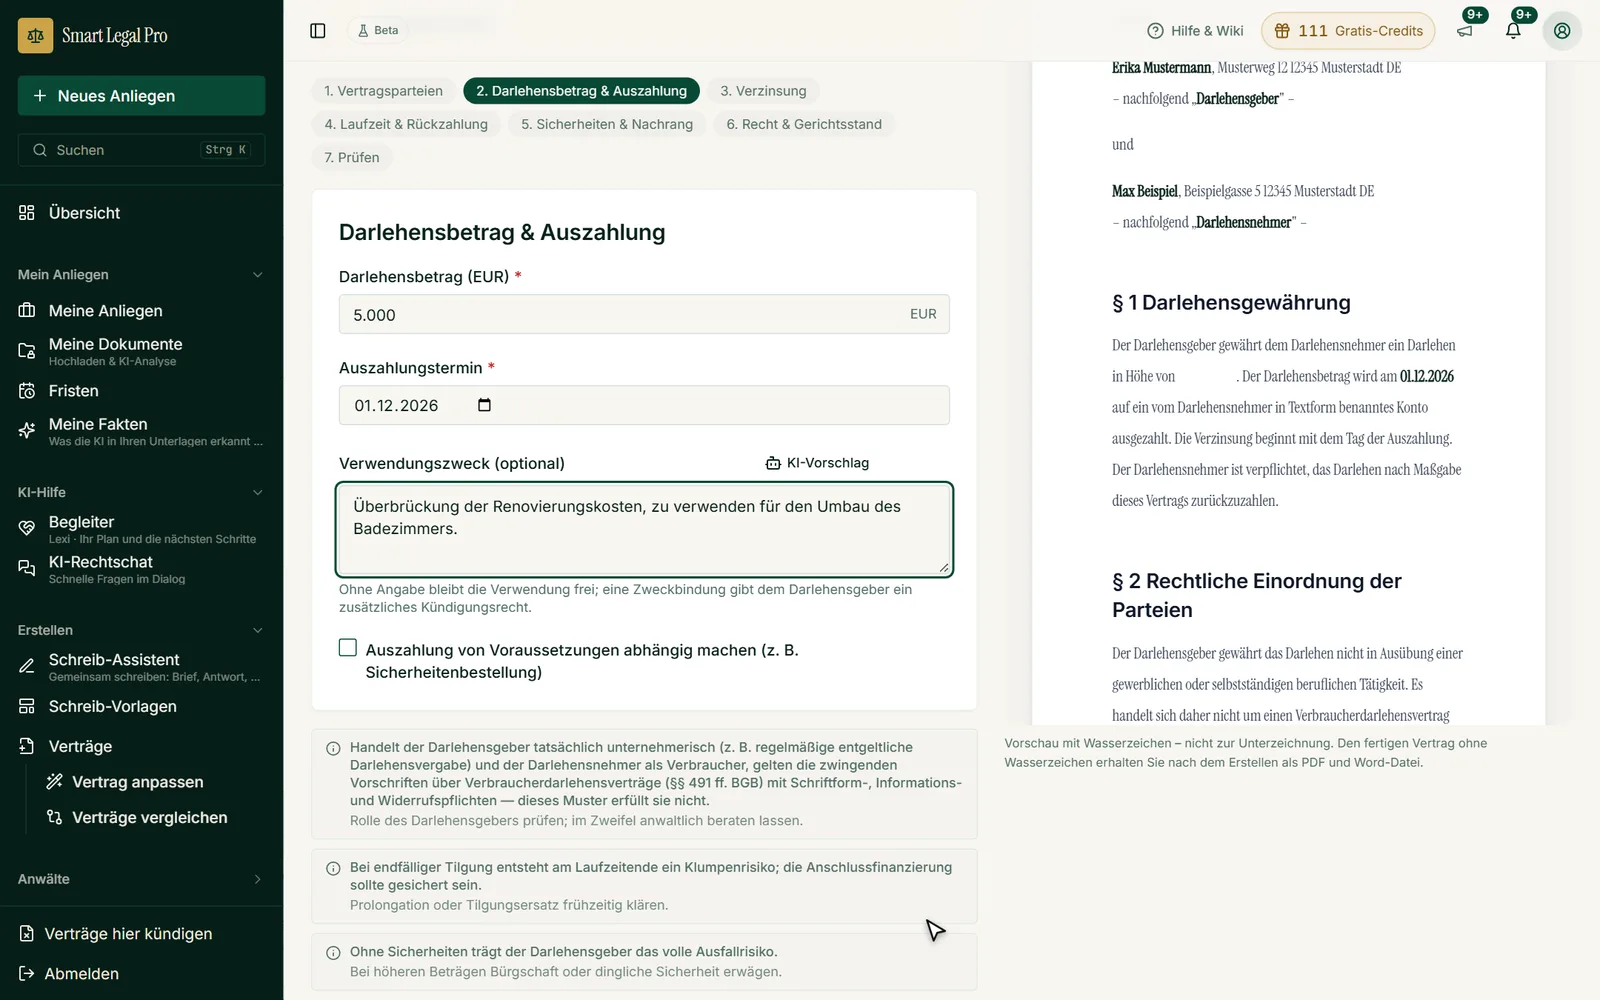Click the Übersicht dashboard icon
The image size is (1600, 1000).
[27, 213]
